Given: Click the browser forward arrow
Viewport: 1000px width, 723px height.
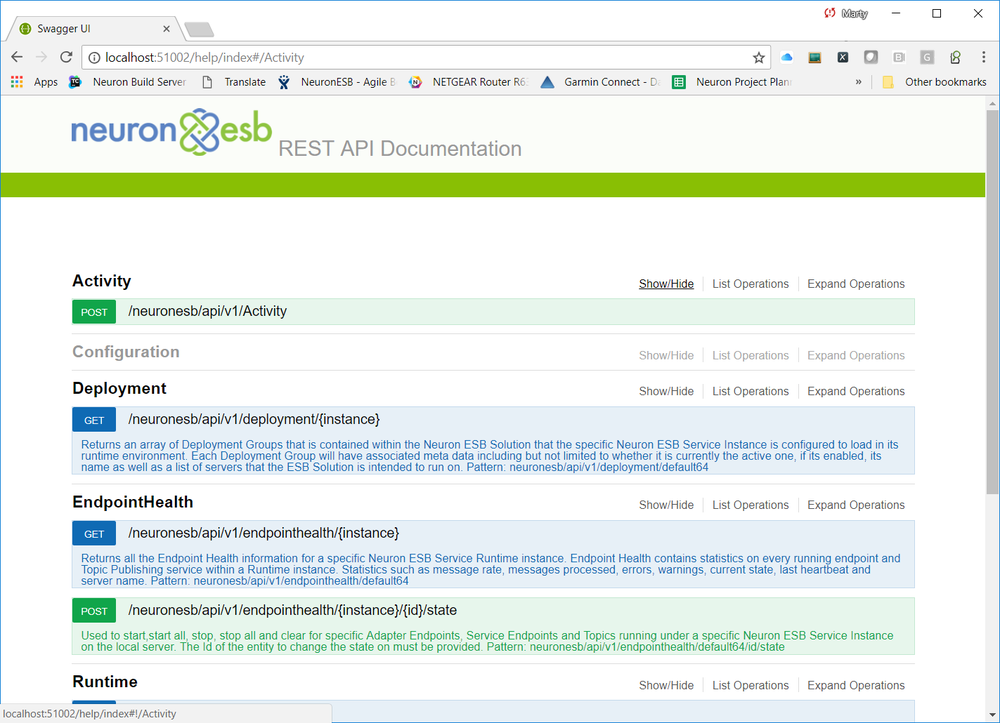Looking at the screenshot, I should [41, 57].
